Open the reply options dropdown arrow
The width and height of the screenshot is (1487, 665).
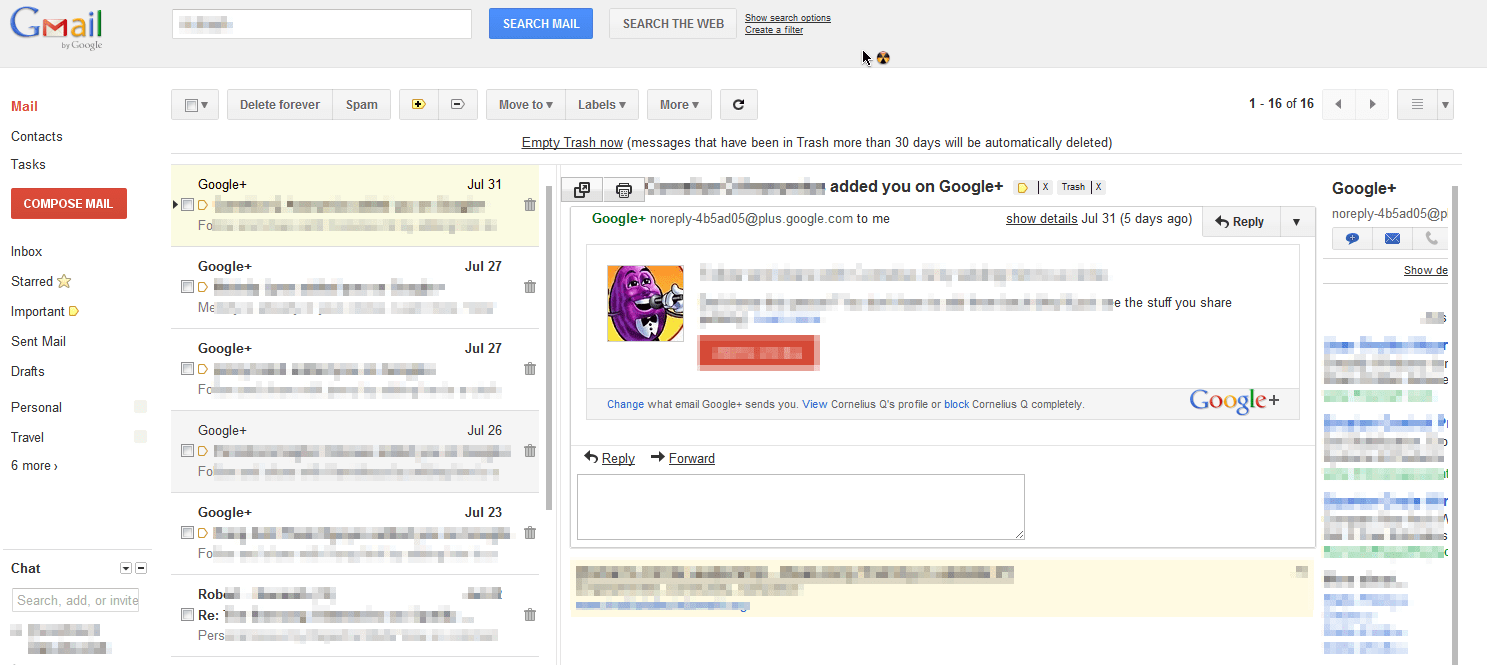pyautogui.click(x=1297, y=222)
